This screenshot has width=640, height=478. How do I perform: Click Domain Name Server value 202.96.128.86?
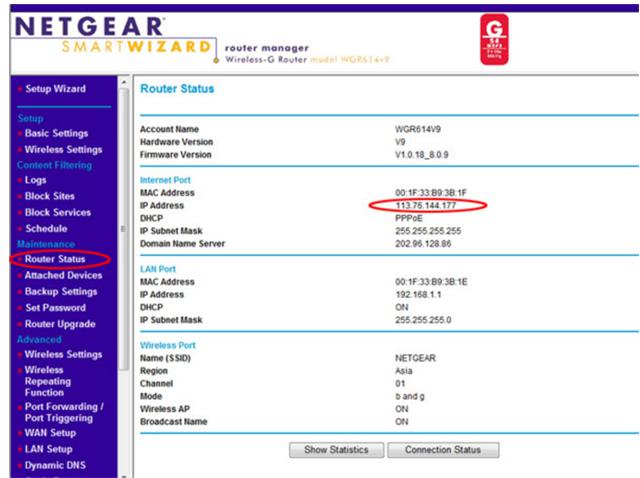[x=423, y=244]
